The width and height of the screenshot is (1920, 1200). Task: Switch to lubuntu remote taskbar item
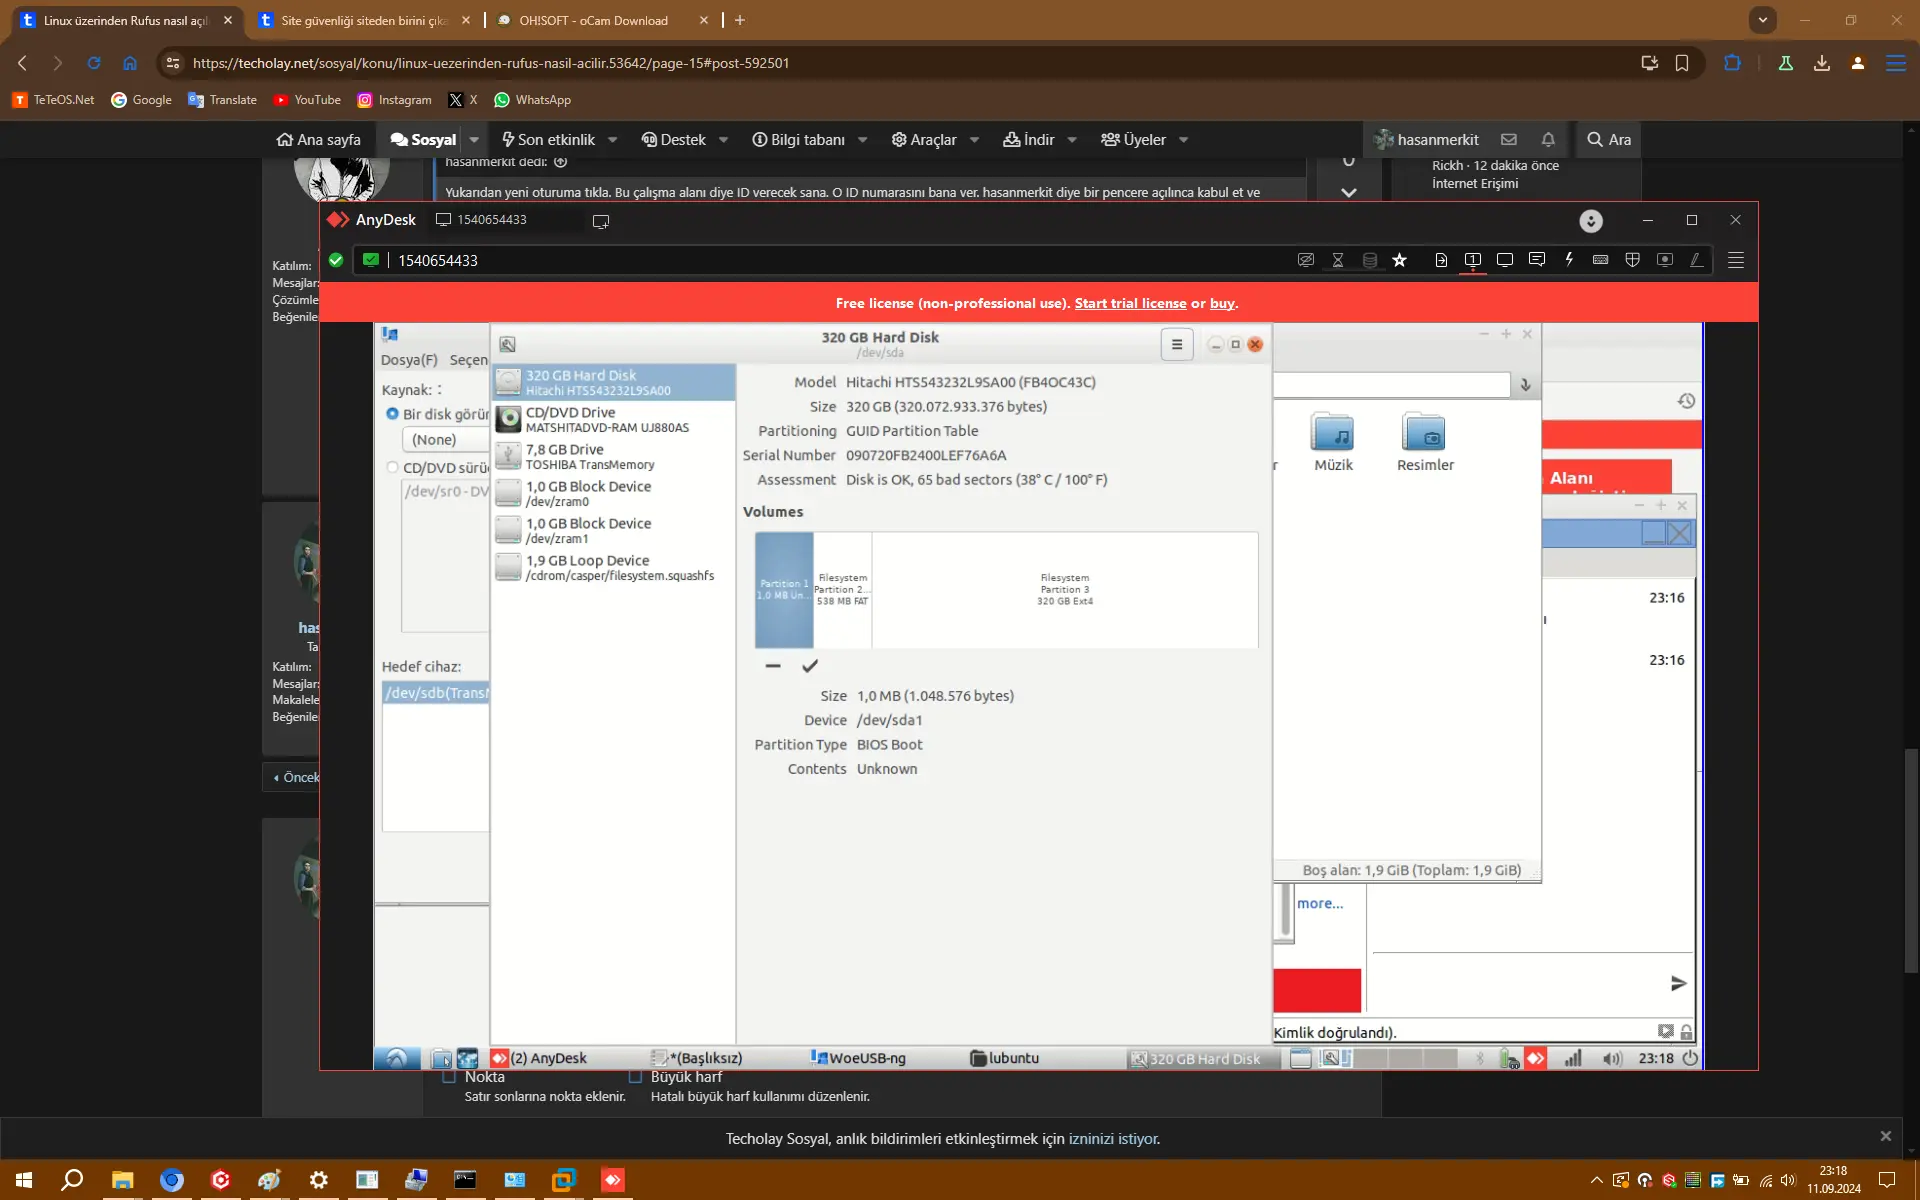click(x=1005, y=1059)
